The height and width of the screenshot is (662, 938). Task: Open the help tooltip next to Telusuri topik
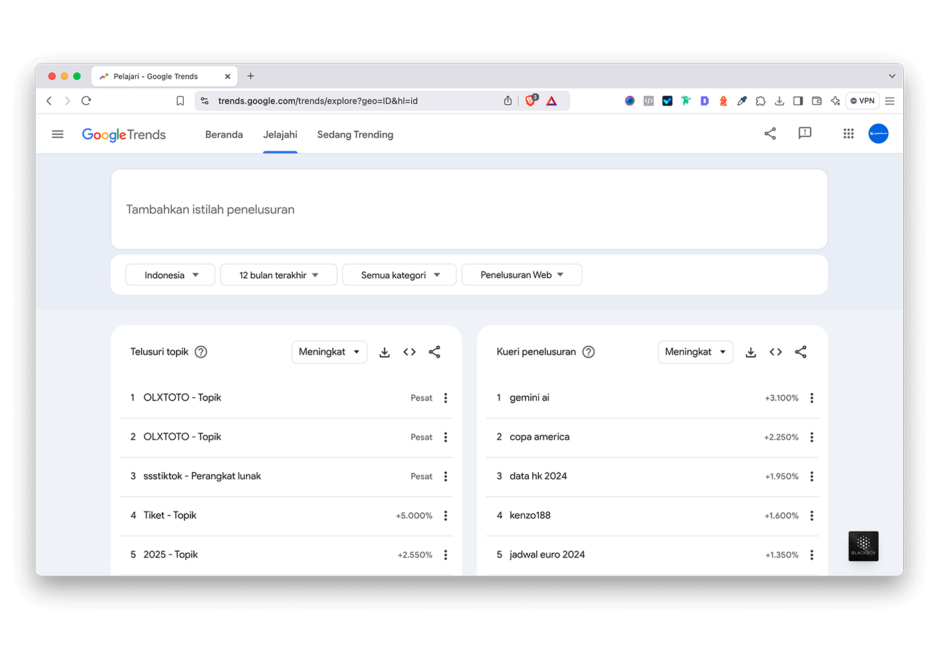(200, 351)
